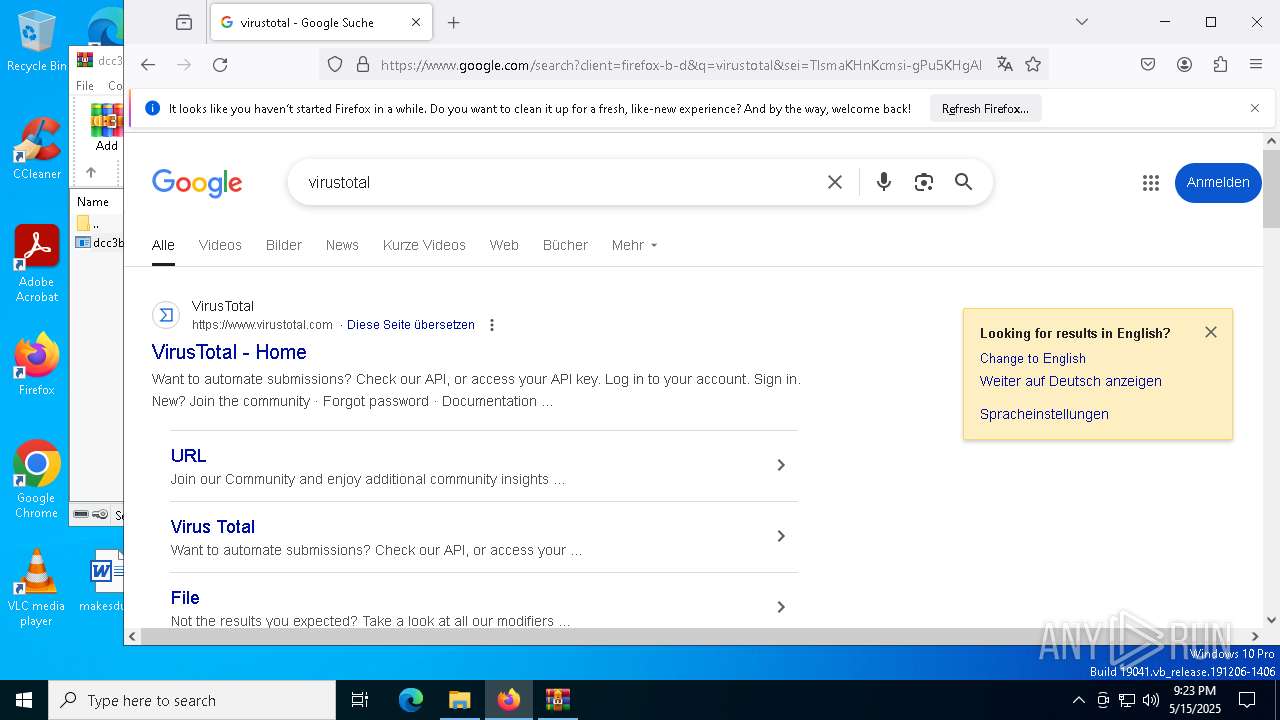Viewport: 1280px width, 720px height.
Task: Submit search with magnifier icon
Action: coord(963,182)
